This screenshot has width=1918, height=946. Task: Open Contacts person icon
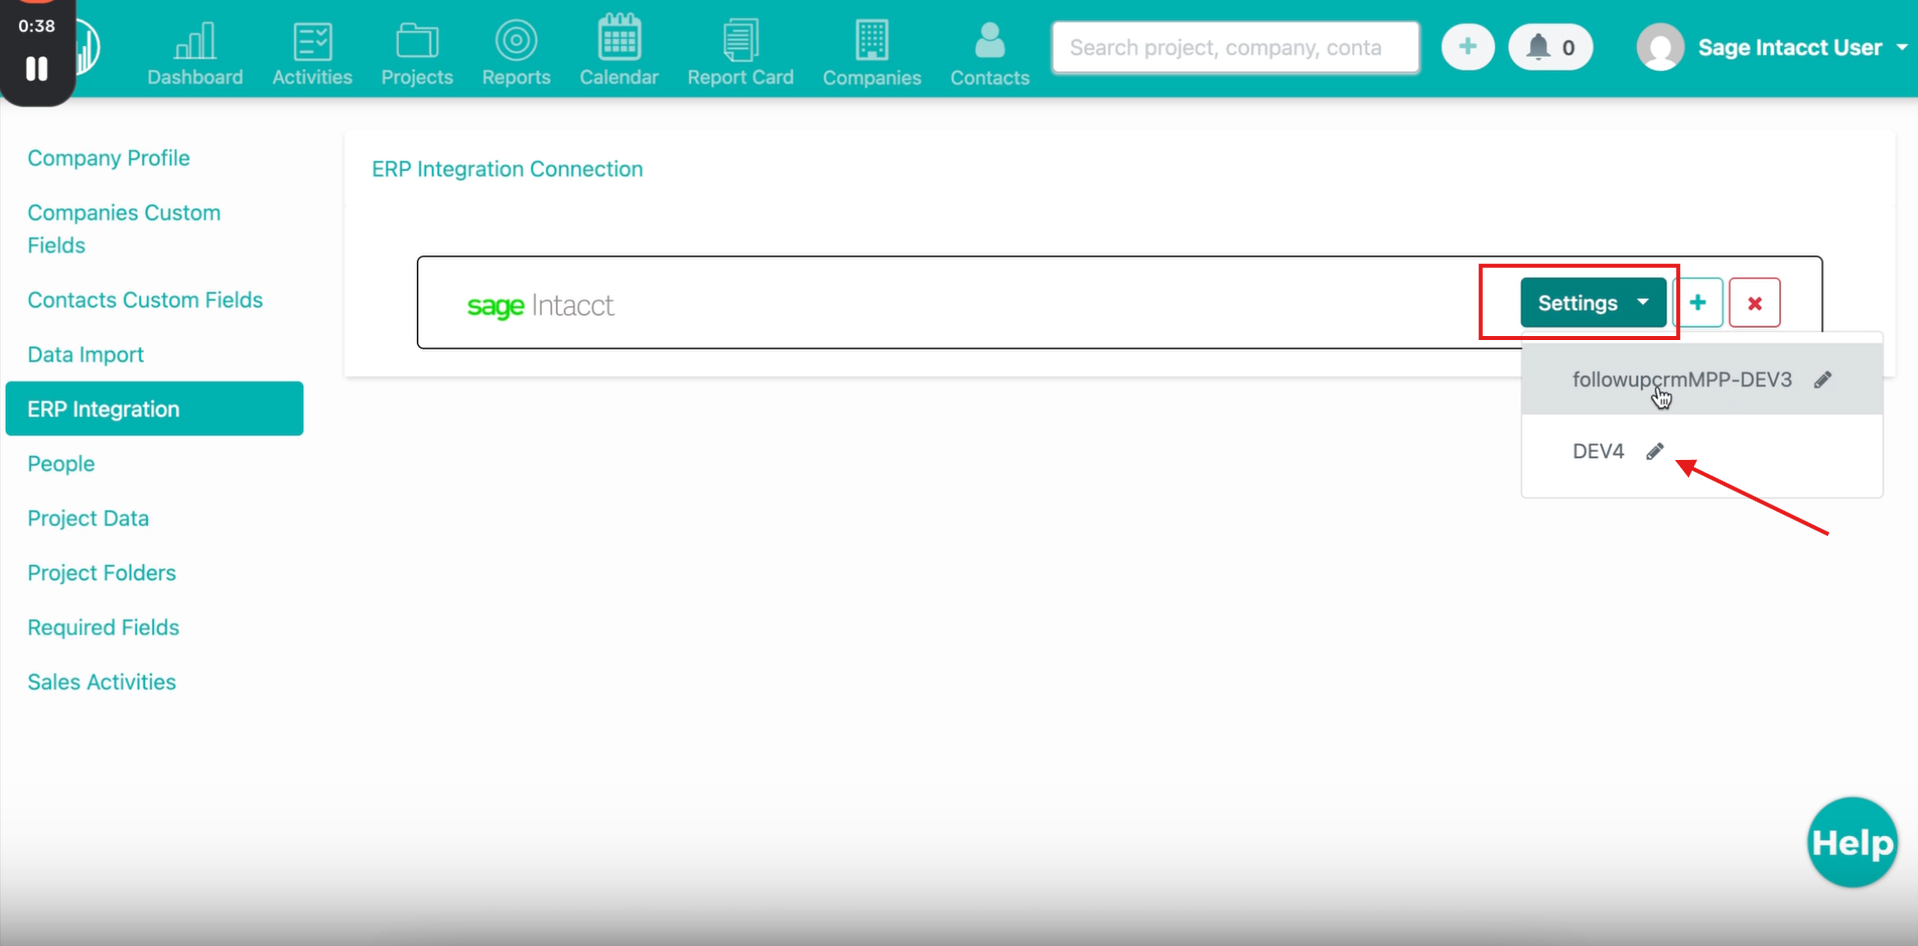pos(989,41)
